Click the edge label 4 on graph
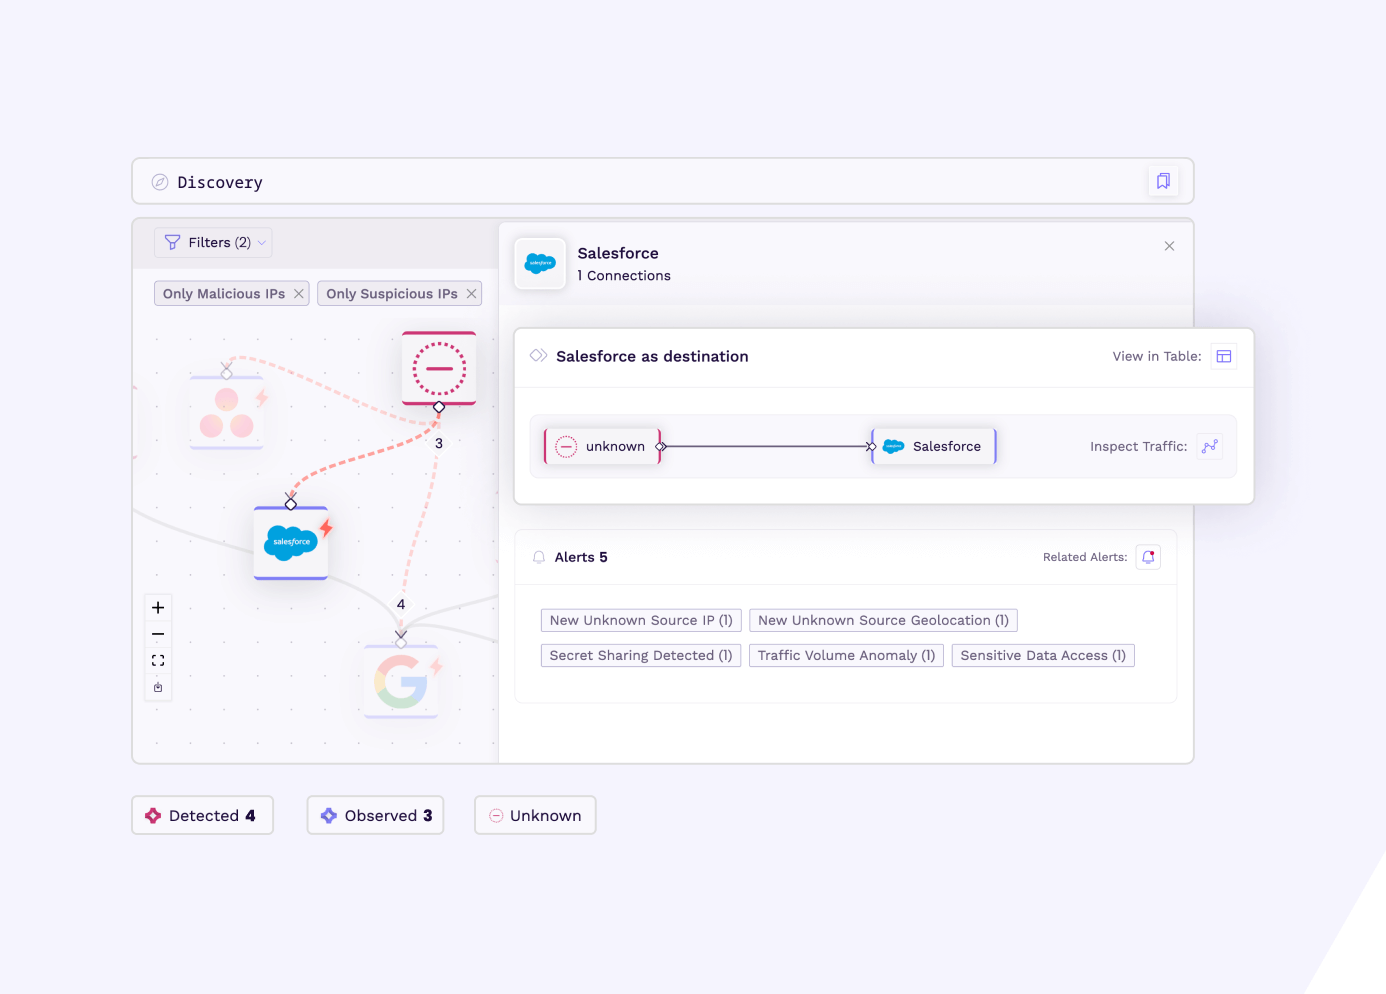Screen dimensions: 1386x994 point(401,604)
